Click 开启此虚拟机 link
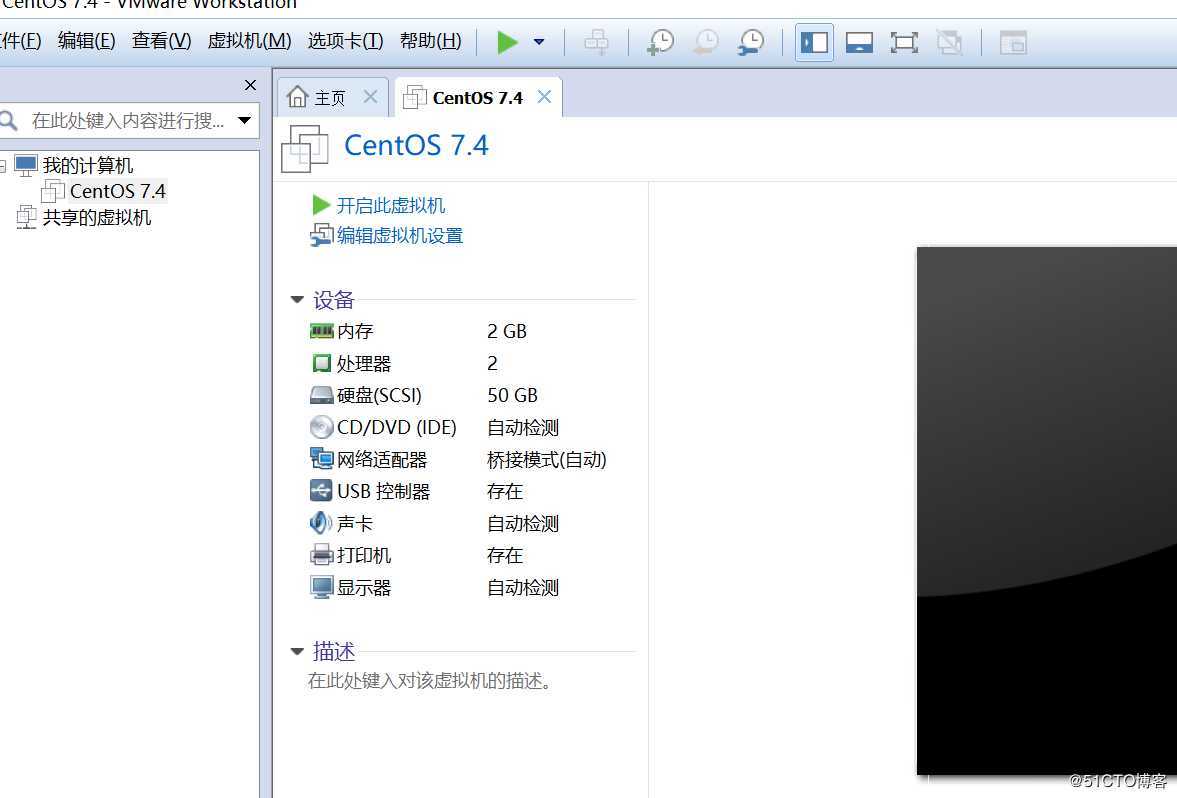This screenshot has width=1177, height=798. pyautogui.click(x=390, y=205)
